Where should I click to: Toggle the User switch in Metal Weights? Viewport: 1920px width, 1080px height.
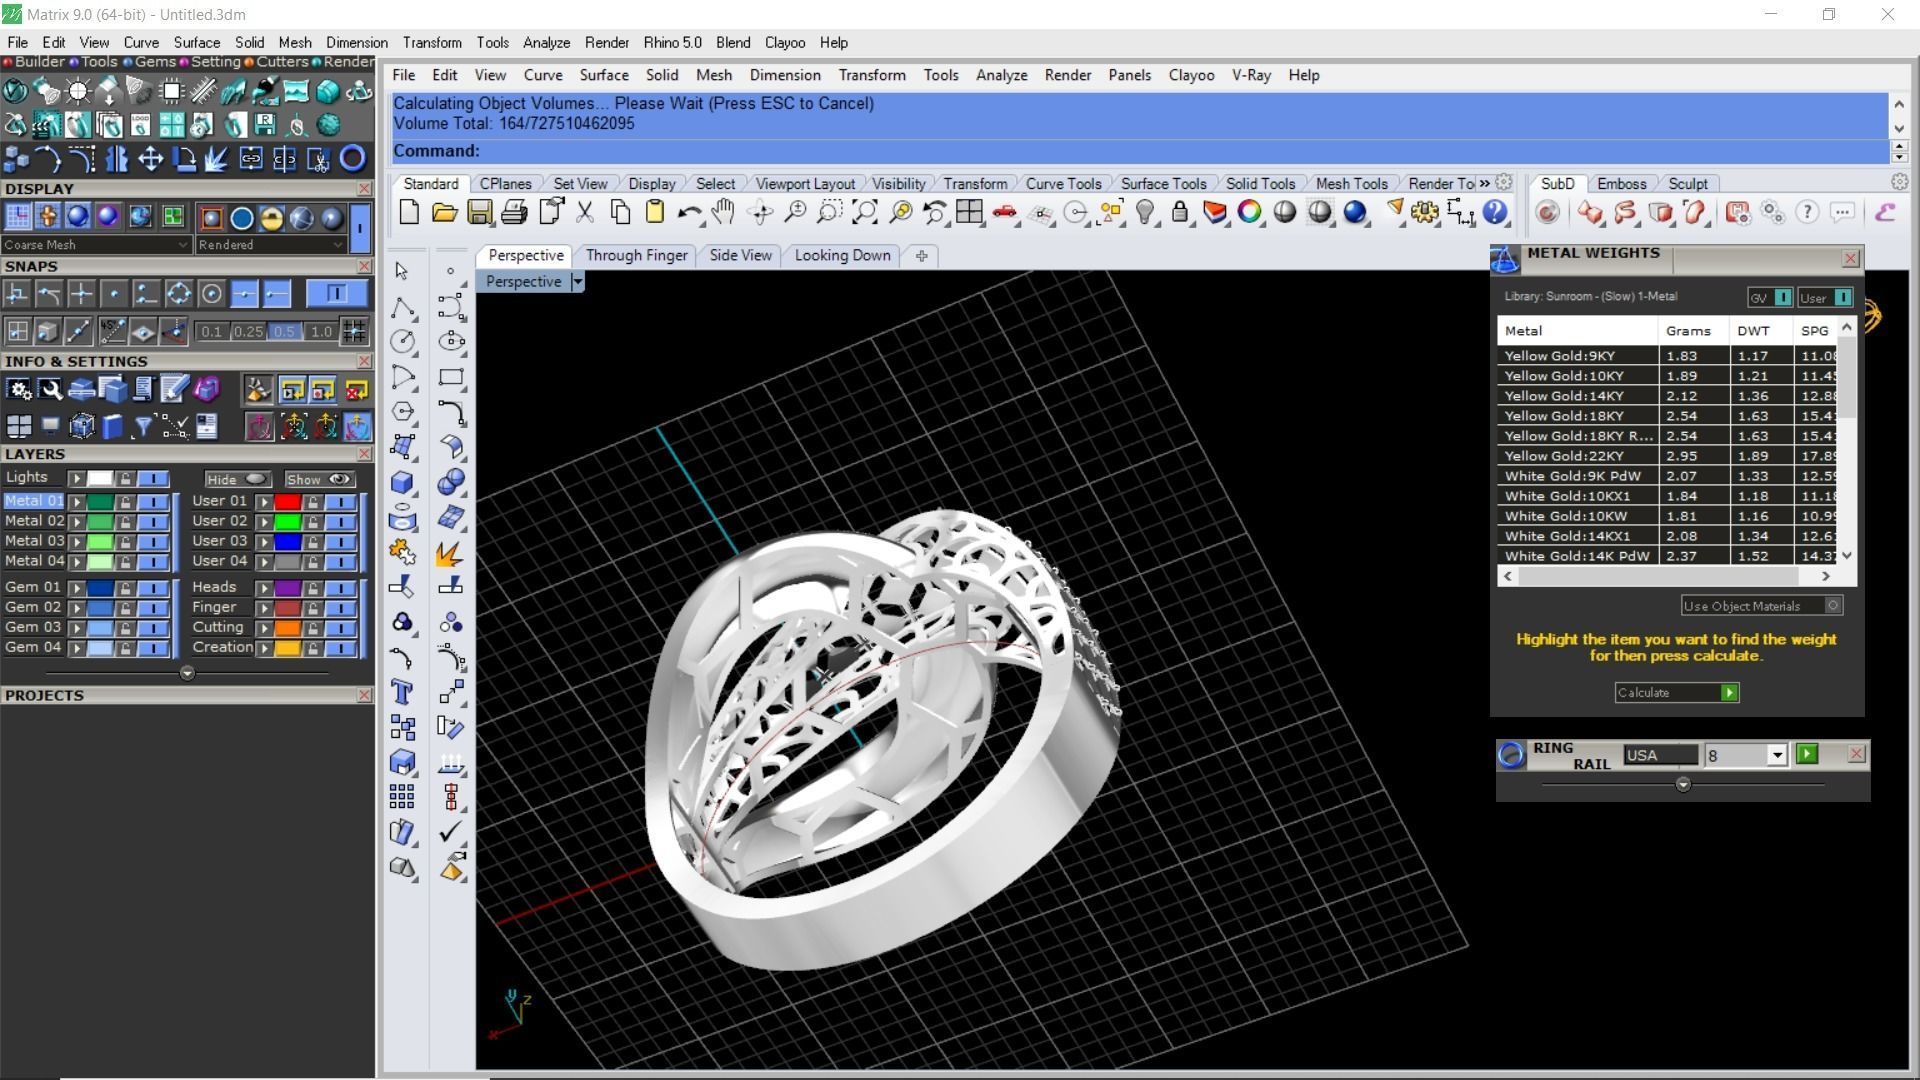point(1825,298)
